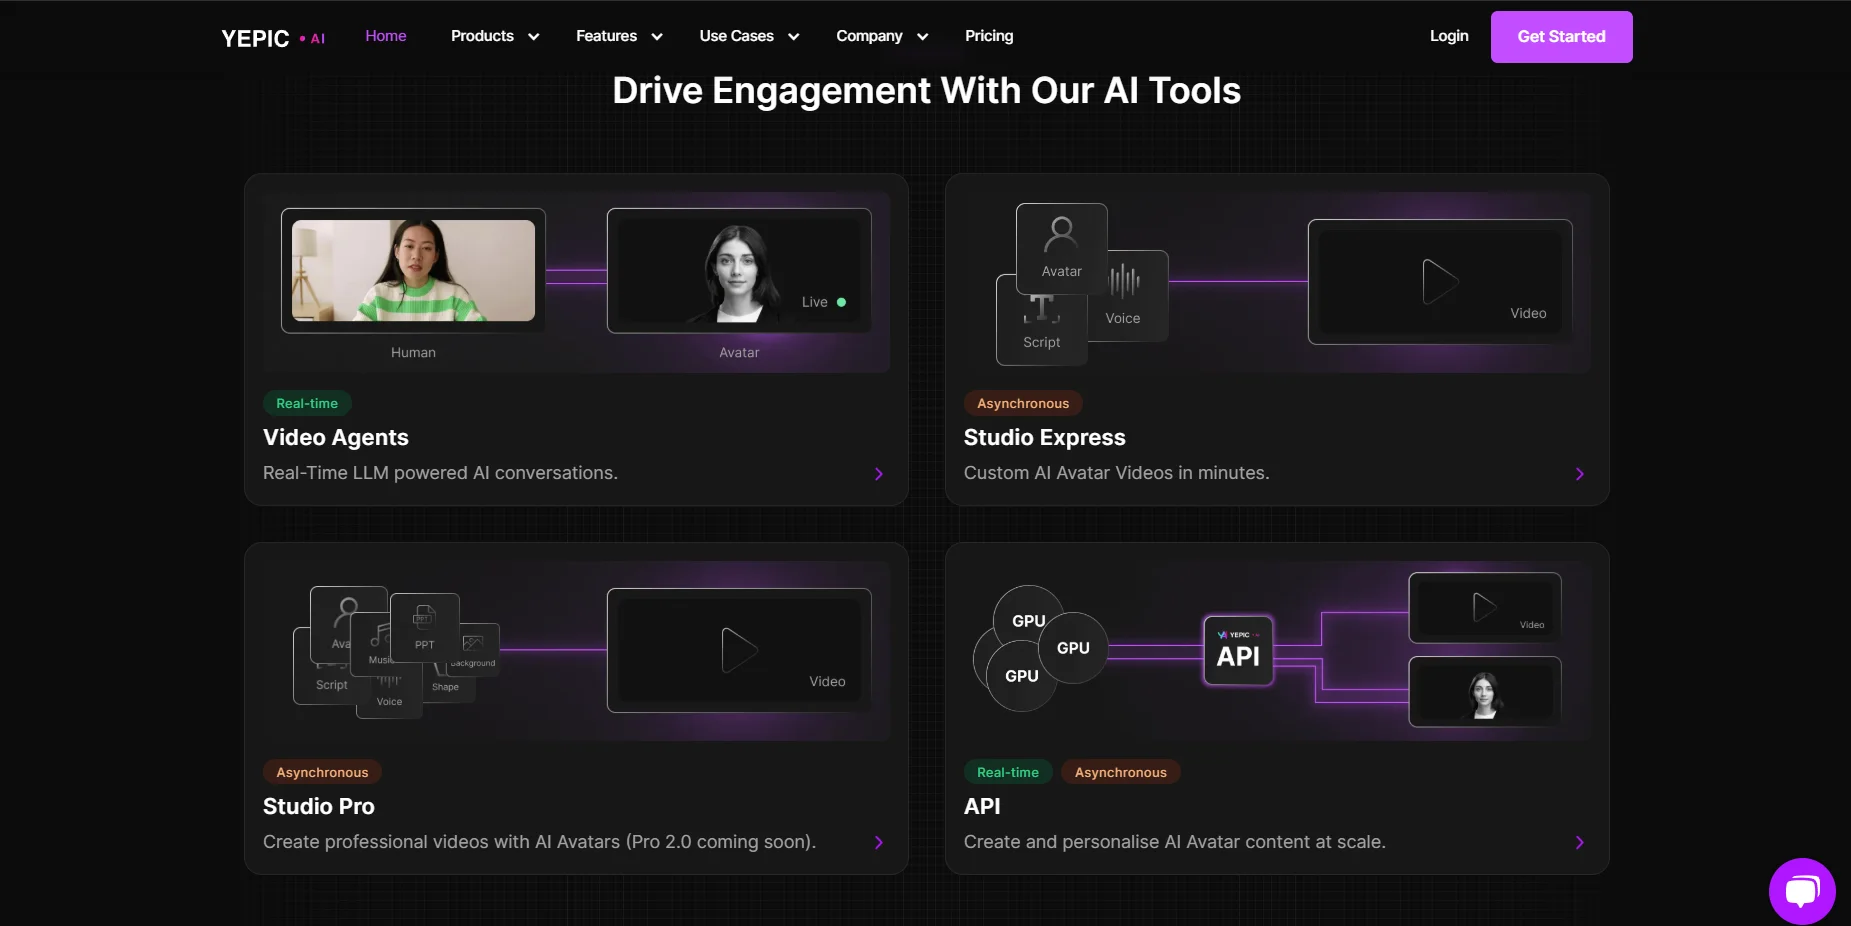Image resolution: width=1851 pixels, height=926 pixels.
Task: Open the Company dropdown
Action: [x=880, y=36]
